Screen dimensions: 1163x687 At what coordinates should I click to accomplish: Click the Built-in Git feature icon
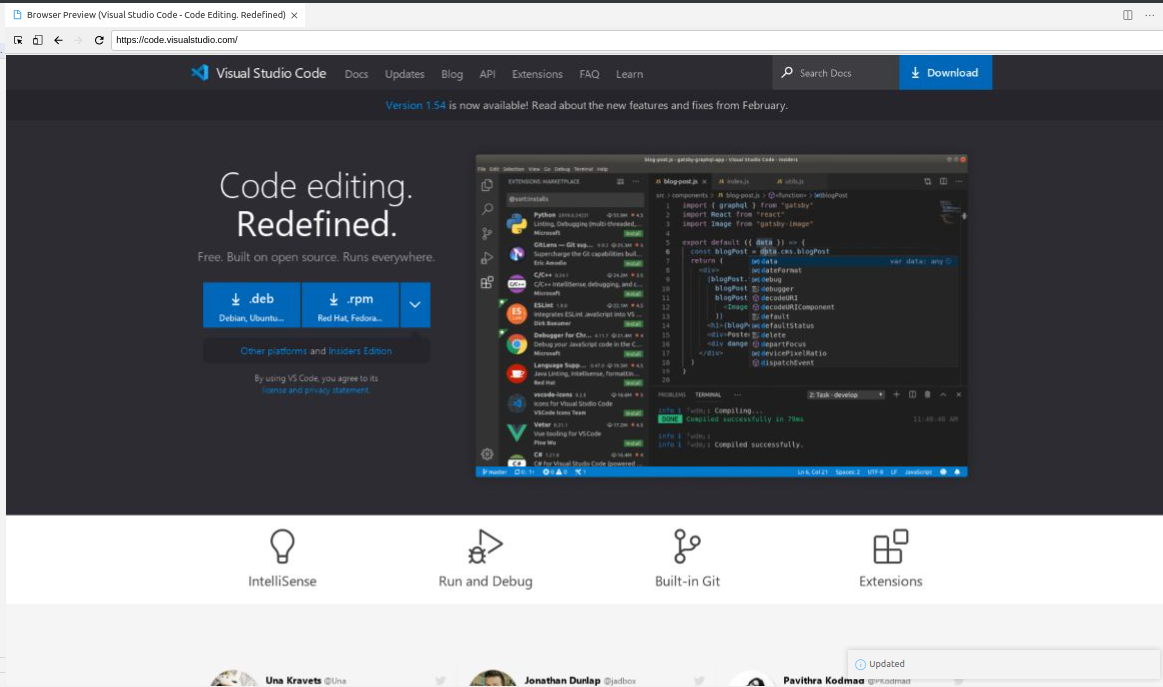point(688,545)
